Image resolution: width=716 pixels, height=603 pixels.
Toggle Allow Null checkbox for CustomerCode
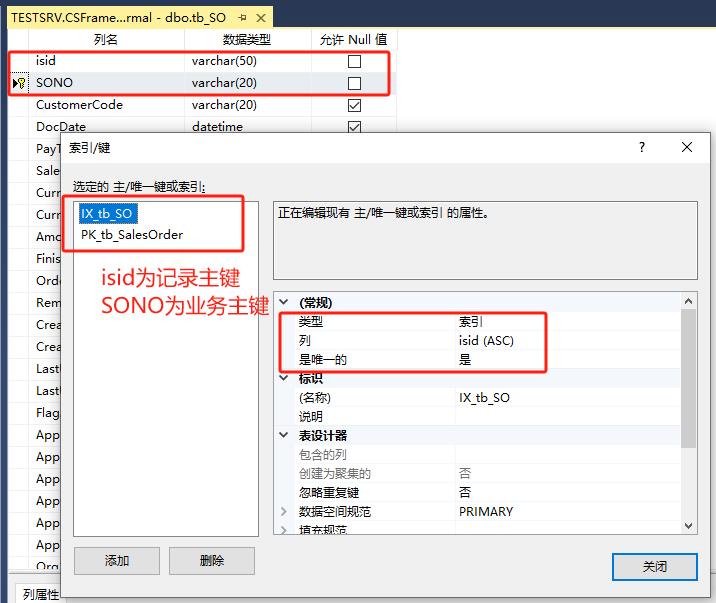coord(354,105)
